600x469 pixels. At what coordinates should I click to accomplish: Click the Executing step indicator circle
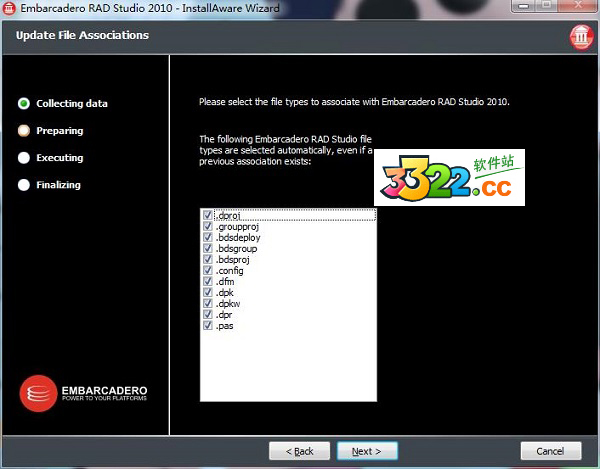(24, 158)
